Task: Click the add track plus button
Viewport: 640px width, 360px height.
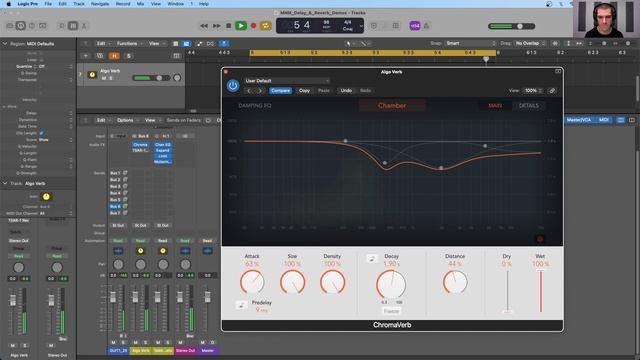Action: pos(85,56)
